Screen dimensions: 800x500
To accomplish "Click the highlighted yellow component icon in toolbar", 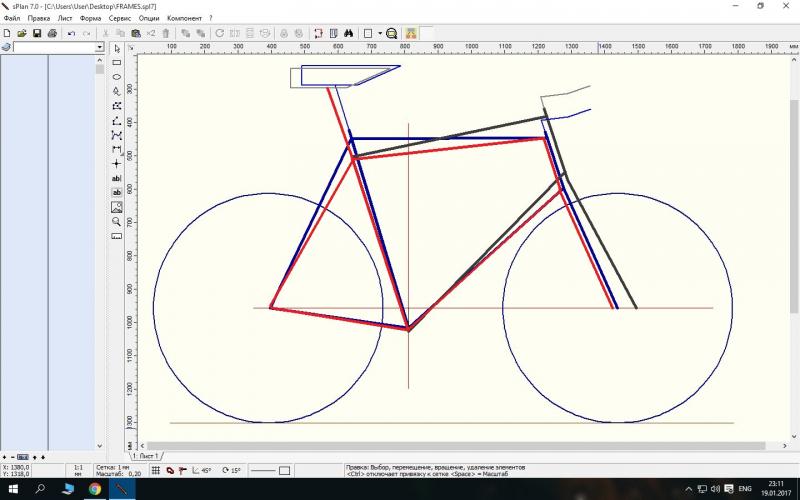I will pos(411,33).
